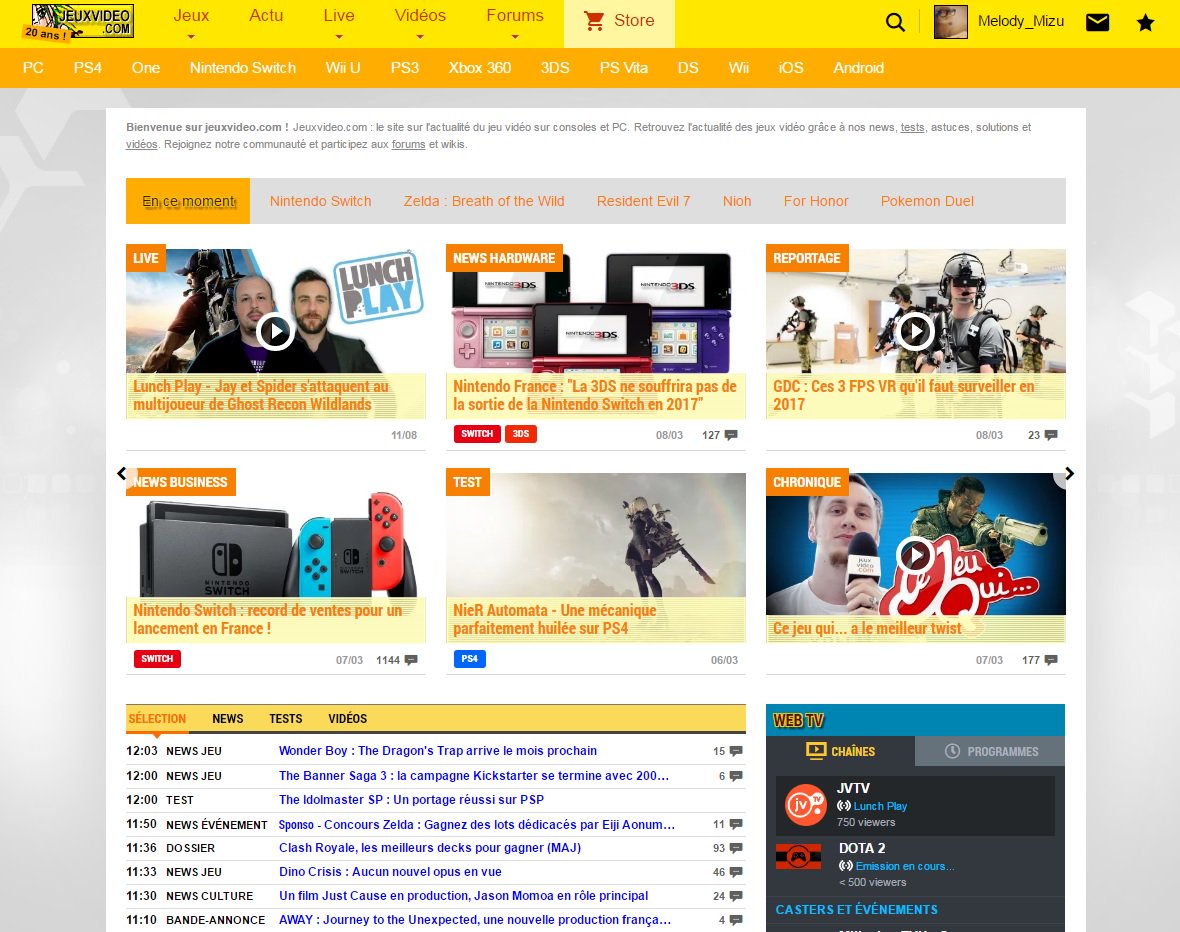Open the forums link in welcome text

[x=409, y=144]
